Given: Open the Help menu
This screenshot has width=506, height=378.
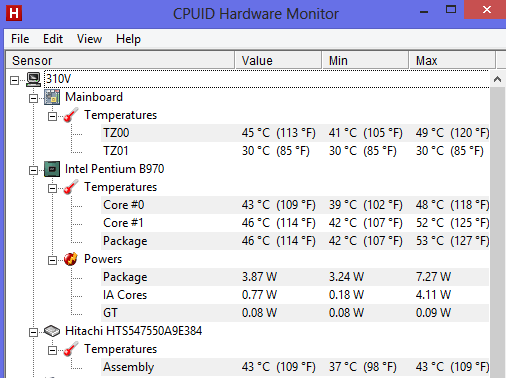Looking at the screenshot, I should (128, 39).
